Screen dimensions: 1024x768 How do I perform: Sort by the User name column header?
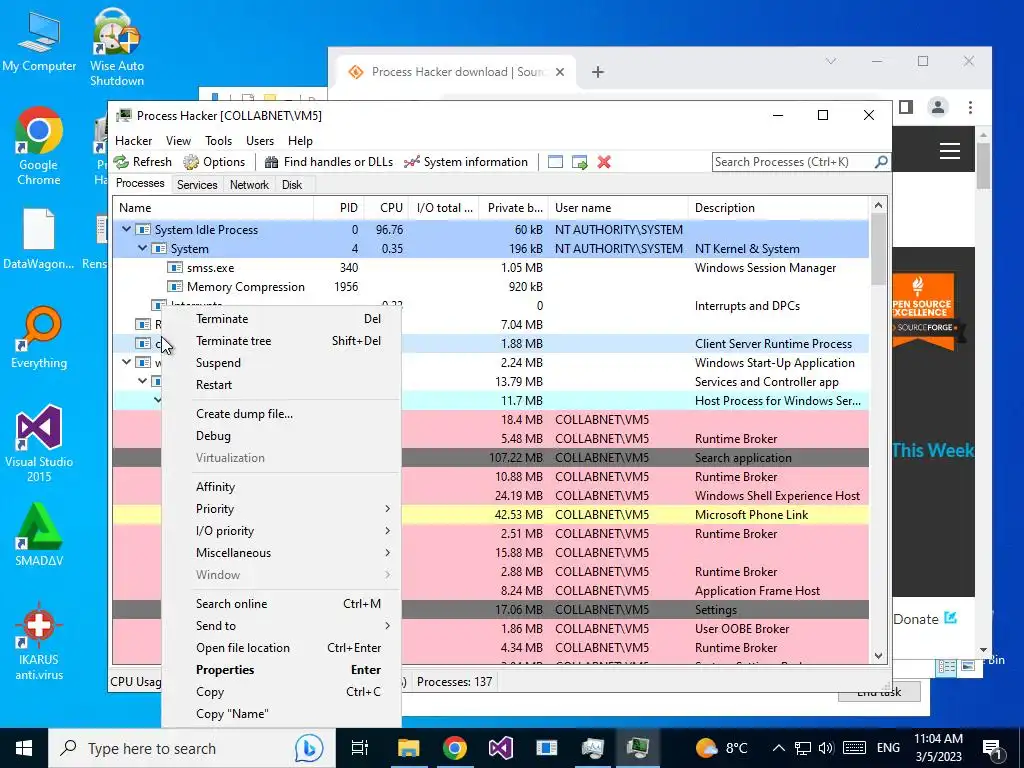[x=618, y=208]
